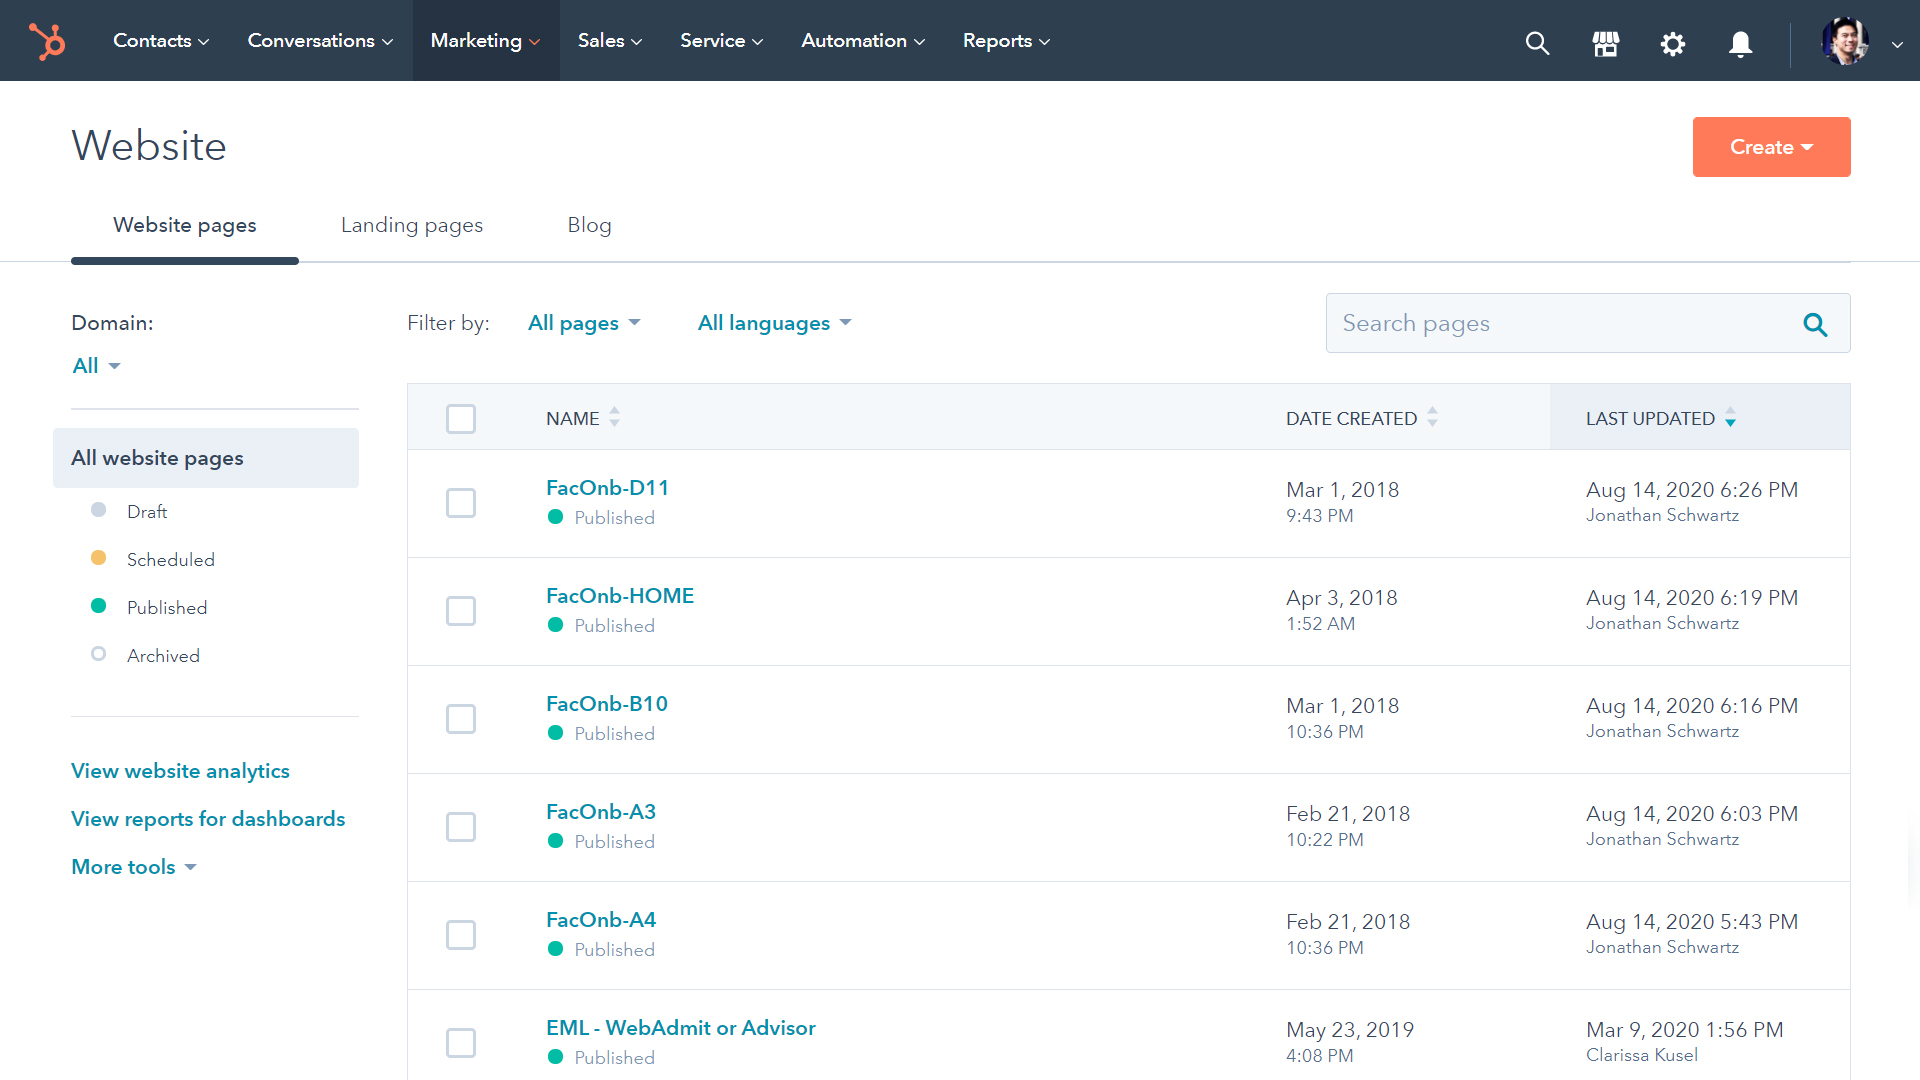Image resolution: width=1920 pixels, height=1080 pixels.
Task: Open View reports for dashboards link
Action: click(x=208, y=819)
